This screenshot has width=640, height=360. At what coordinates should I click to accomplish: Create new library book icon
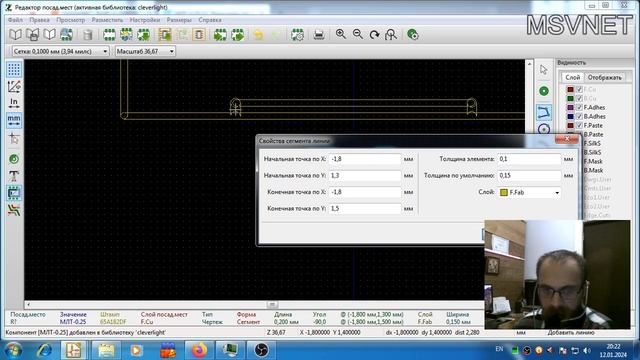click(49, 35)
